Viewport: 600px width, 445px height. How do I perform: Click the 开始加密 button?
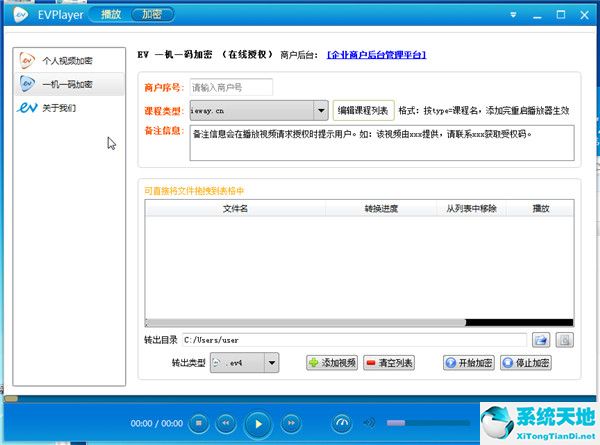pos(469,362)
